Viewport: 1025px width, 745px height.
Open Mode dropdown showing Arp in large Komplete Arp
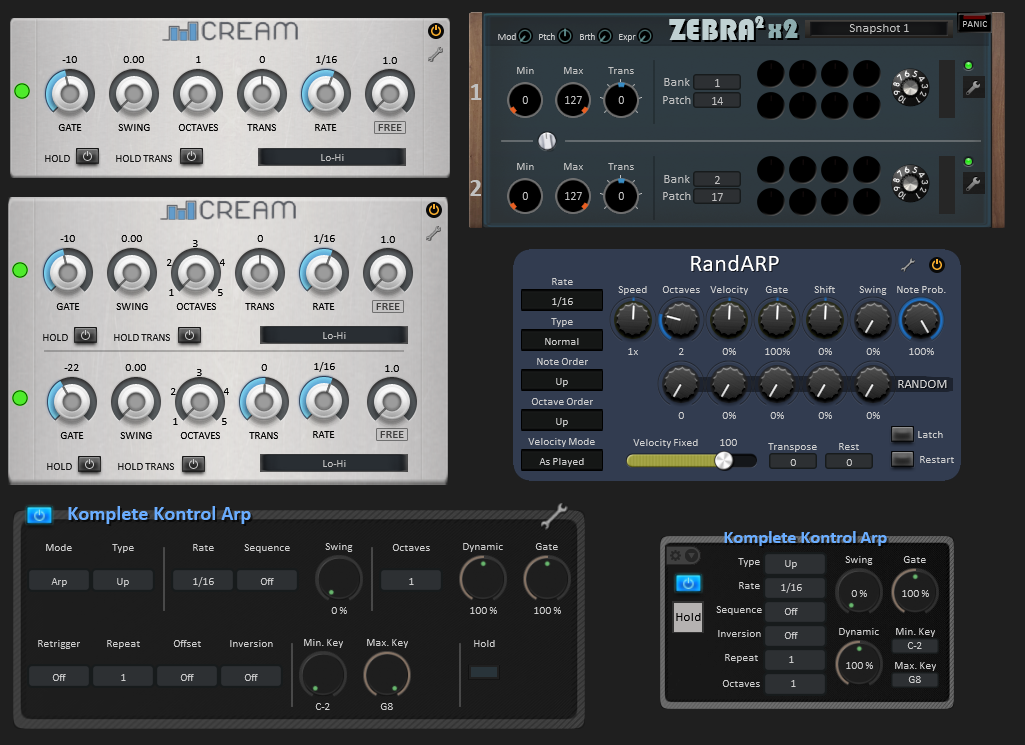point(59,581)
